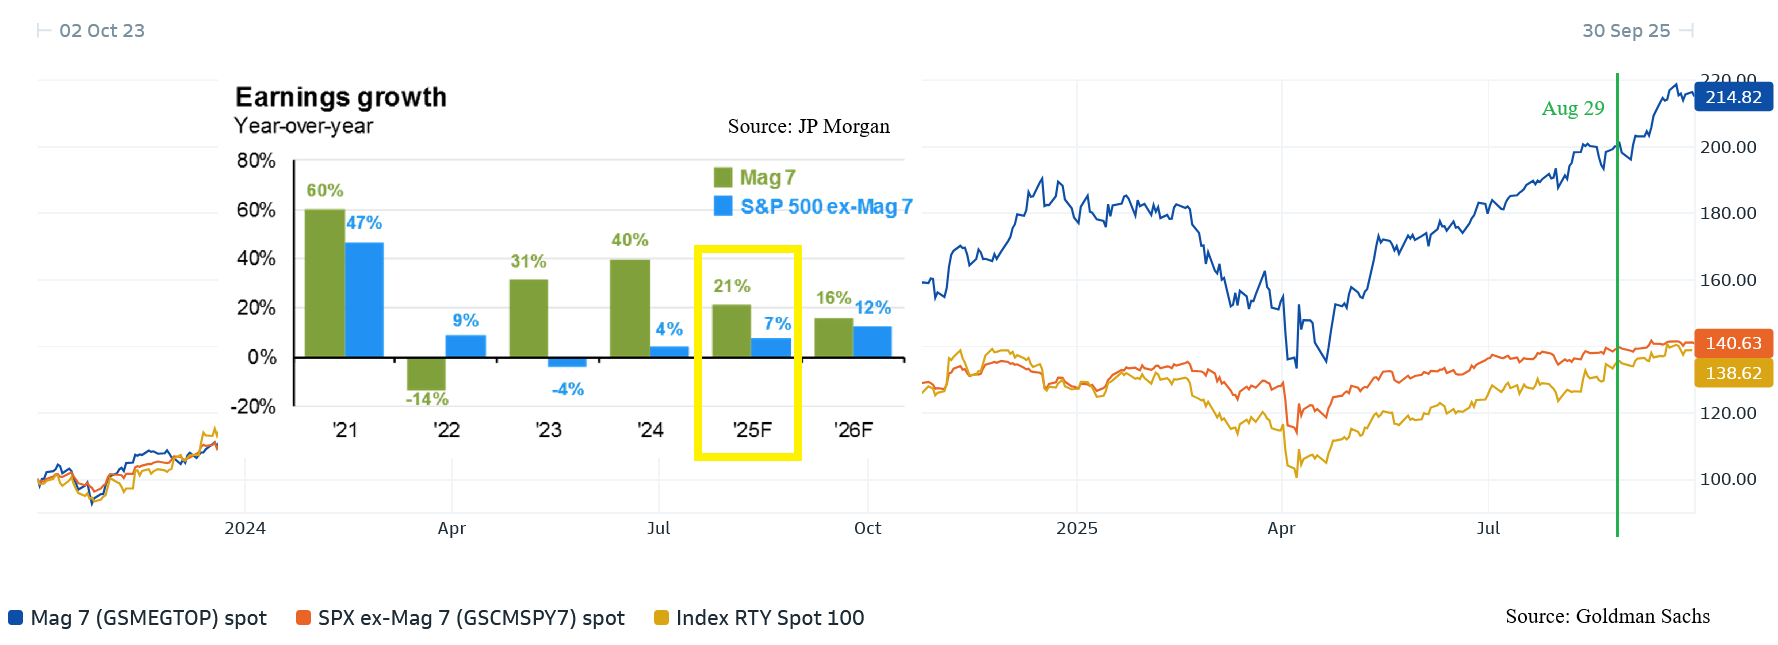The width and height of the screenshot is (1778, 645).
Task: Click the blue Mag 7 legend swatch
Action: click(x=15, y=618)
